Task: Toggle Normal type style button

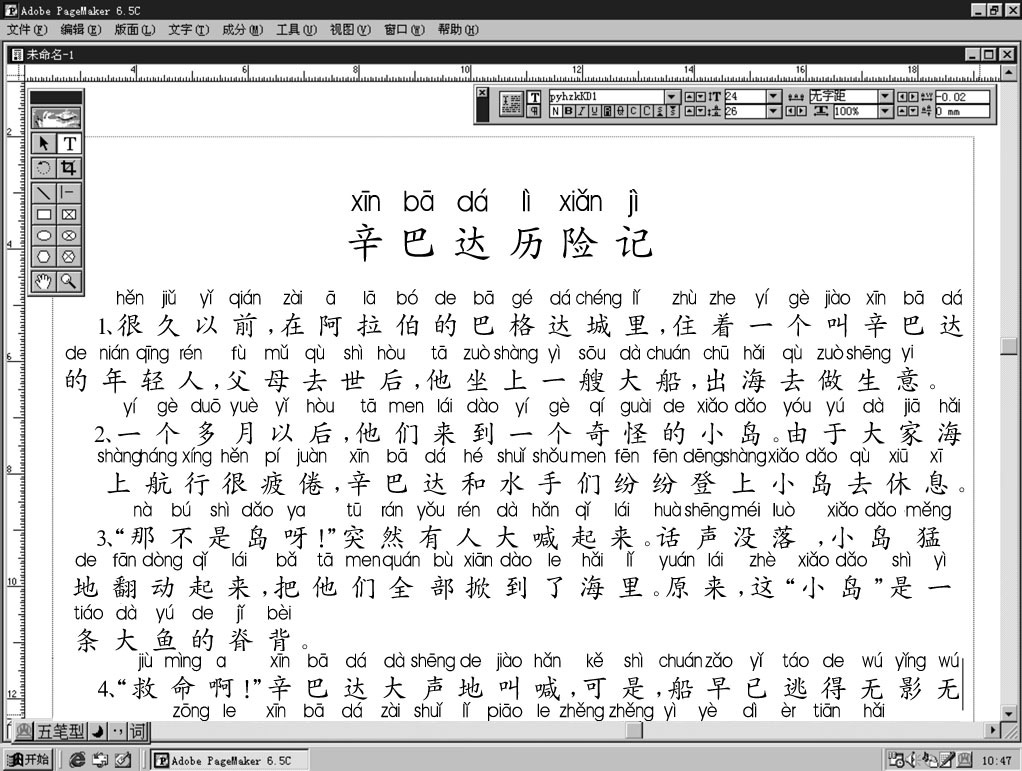Action: click(x=555, y=111)
